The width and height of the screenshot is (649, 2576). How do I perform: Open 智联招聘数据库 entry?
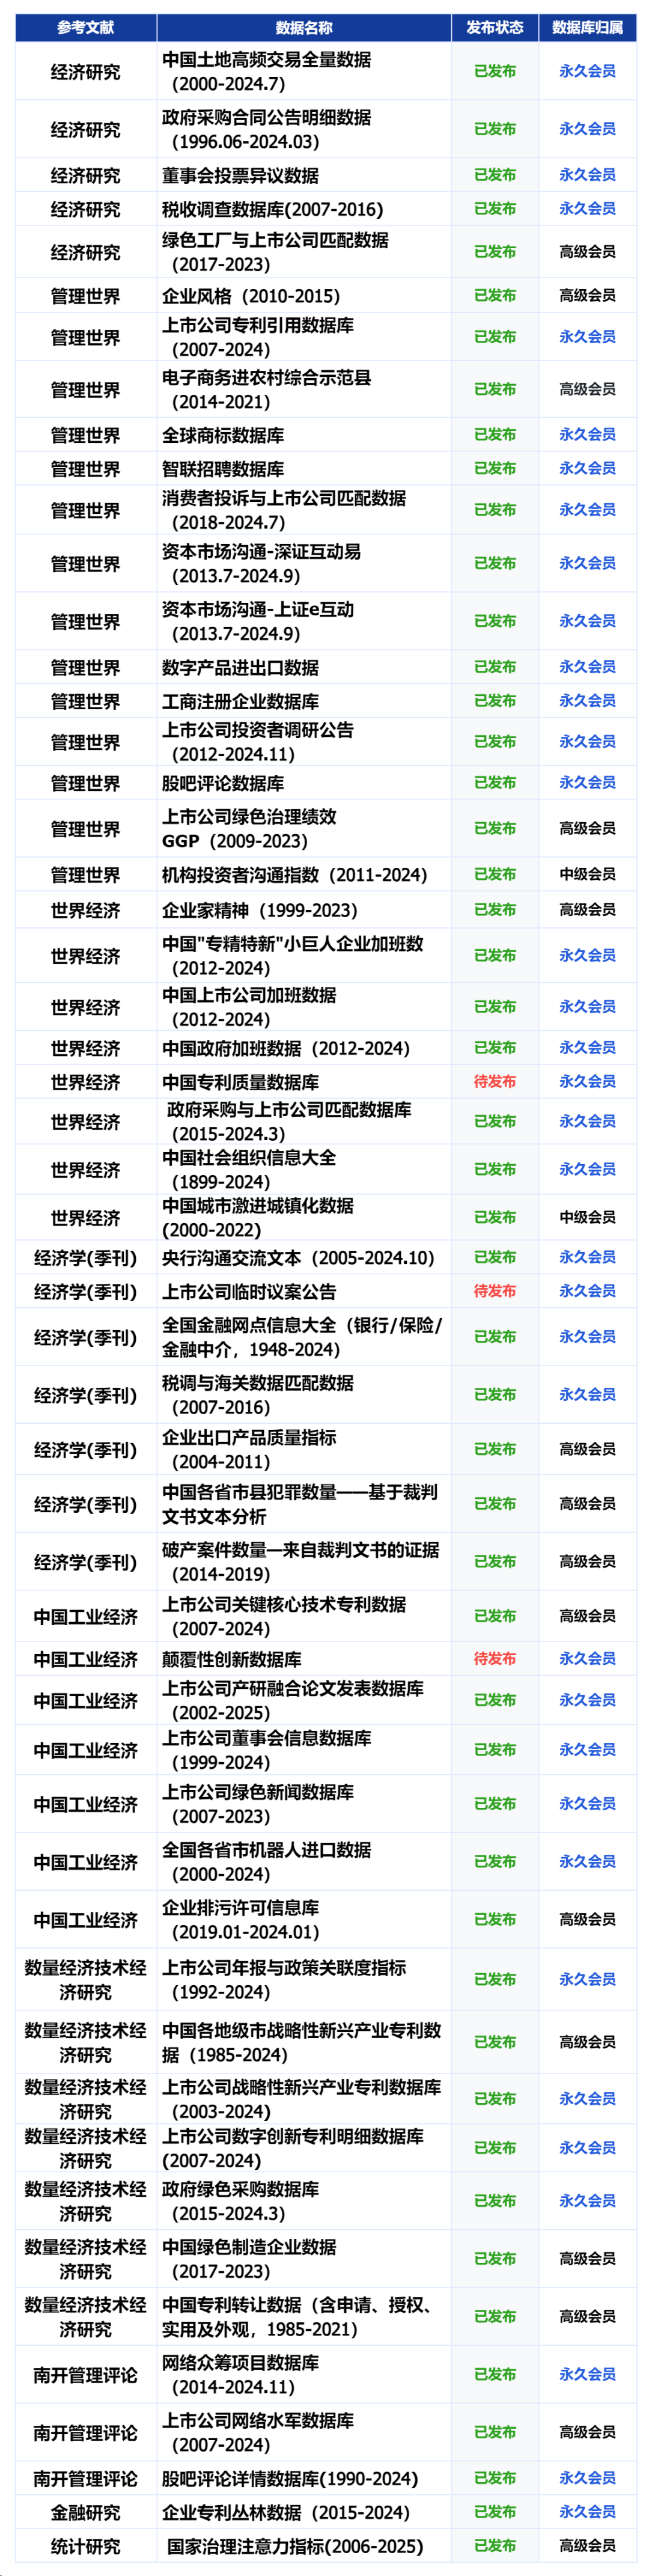point(223,469)
